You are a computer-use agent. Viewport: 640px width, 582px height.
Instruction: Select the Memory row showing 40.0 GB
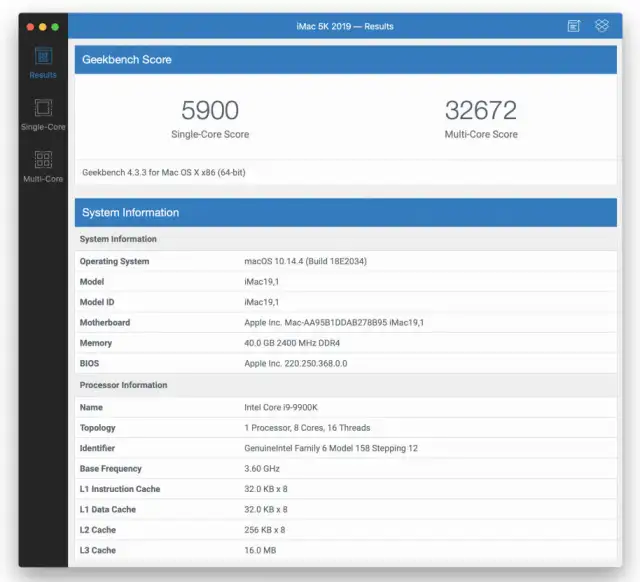(x=345, y=343)
